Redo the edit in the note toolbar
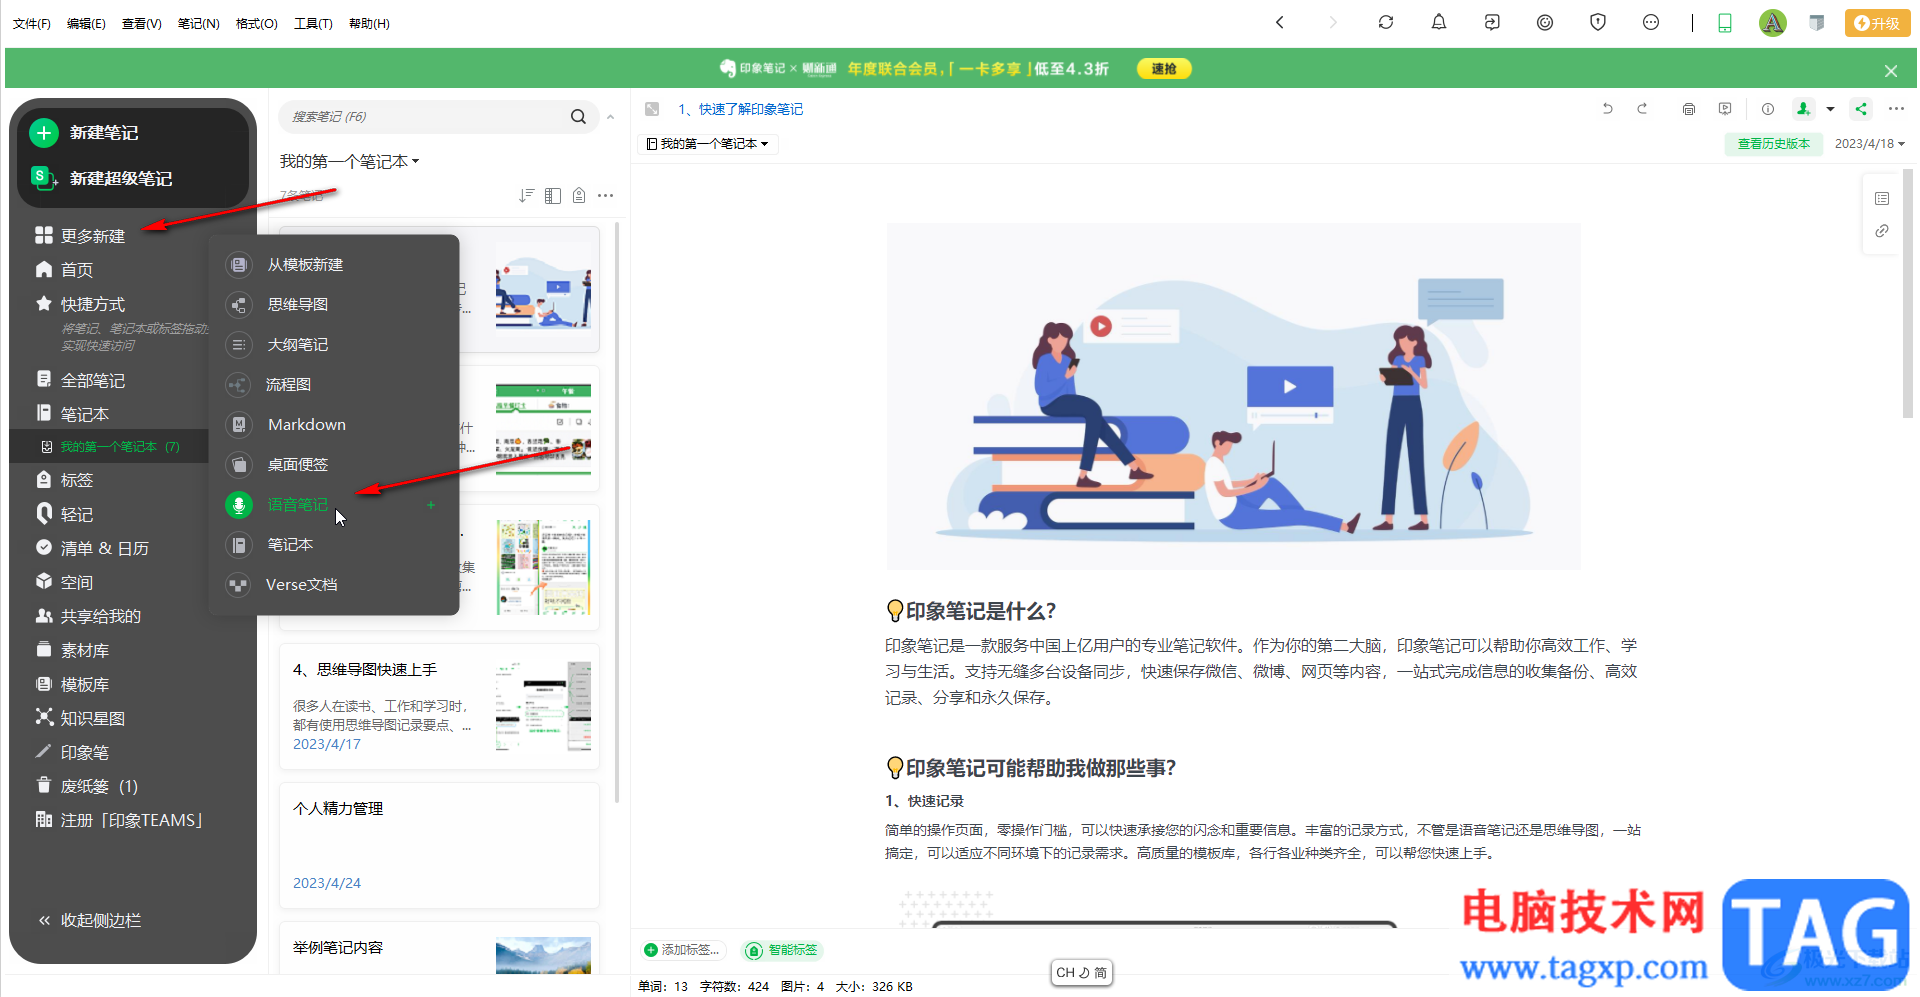The height and width of the screenshot is (997, 1920). coord(1642,109)
